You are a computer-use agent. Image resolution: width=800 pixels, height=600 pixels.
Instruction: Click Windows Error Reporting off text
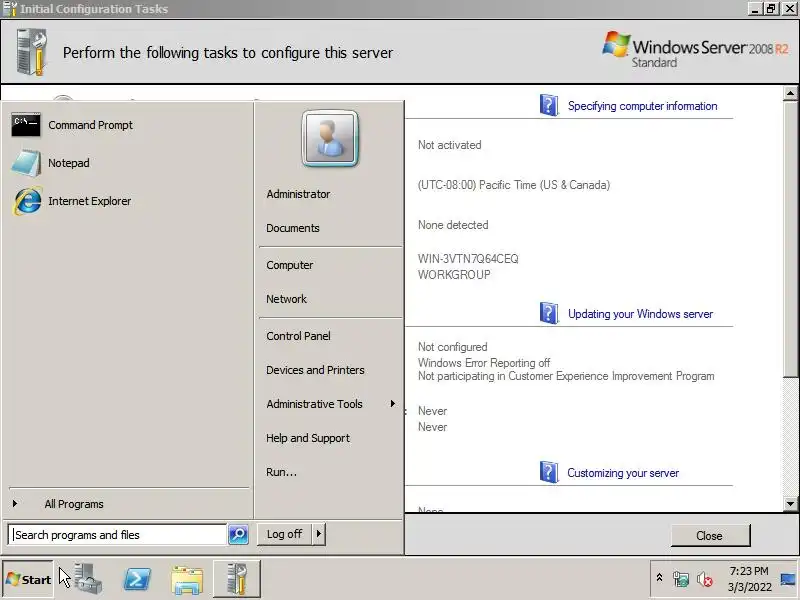(484, 363)
